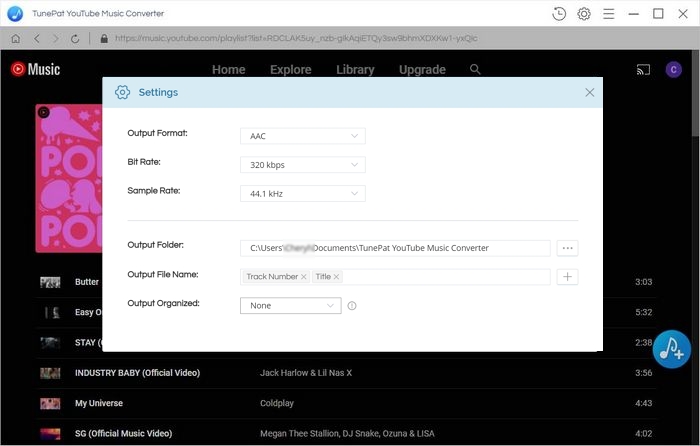Select My Universe song title
This screenshot has height=446, width=700.
point(99,403)
